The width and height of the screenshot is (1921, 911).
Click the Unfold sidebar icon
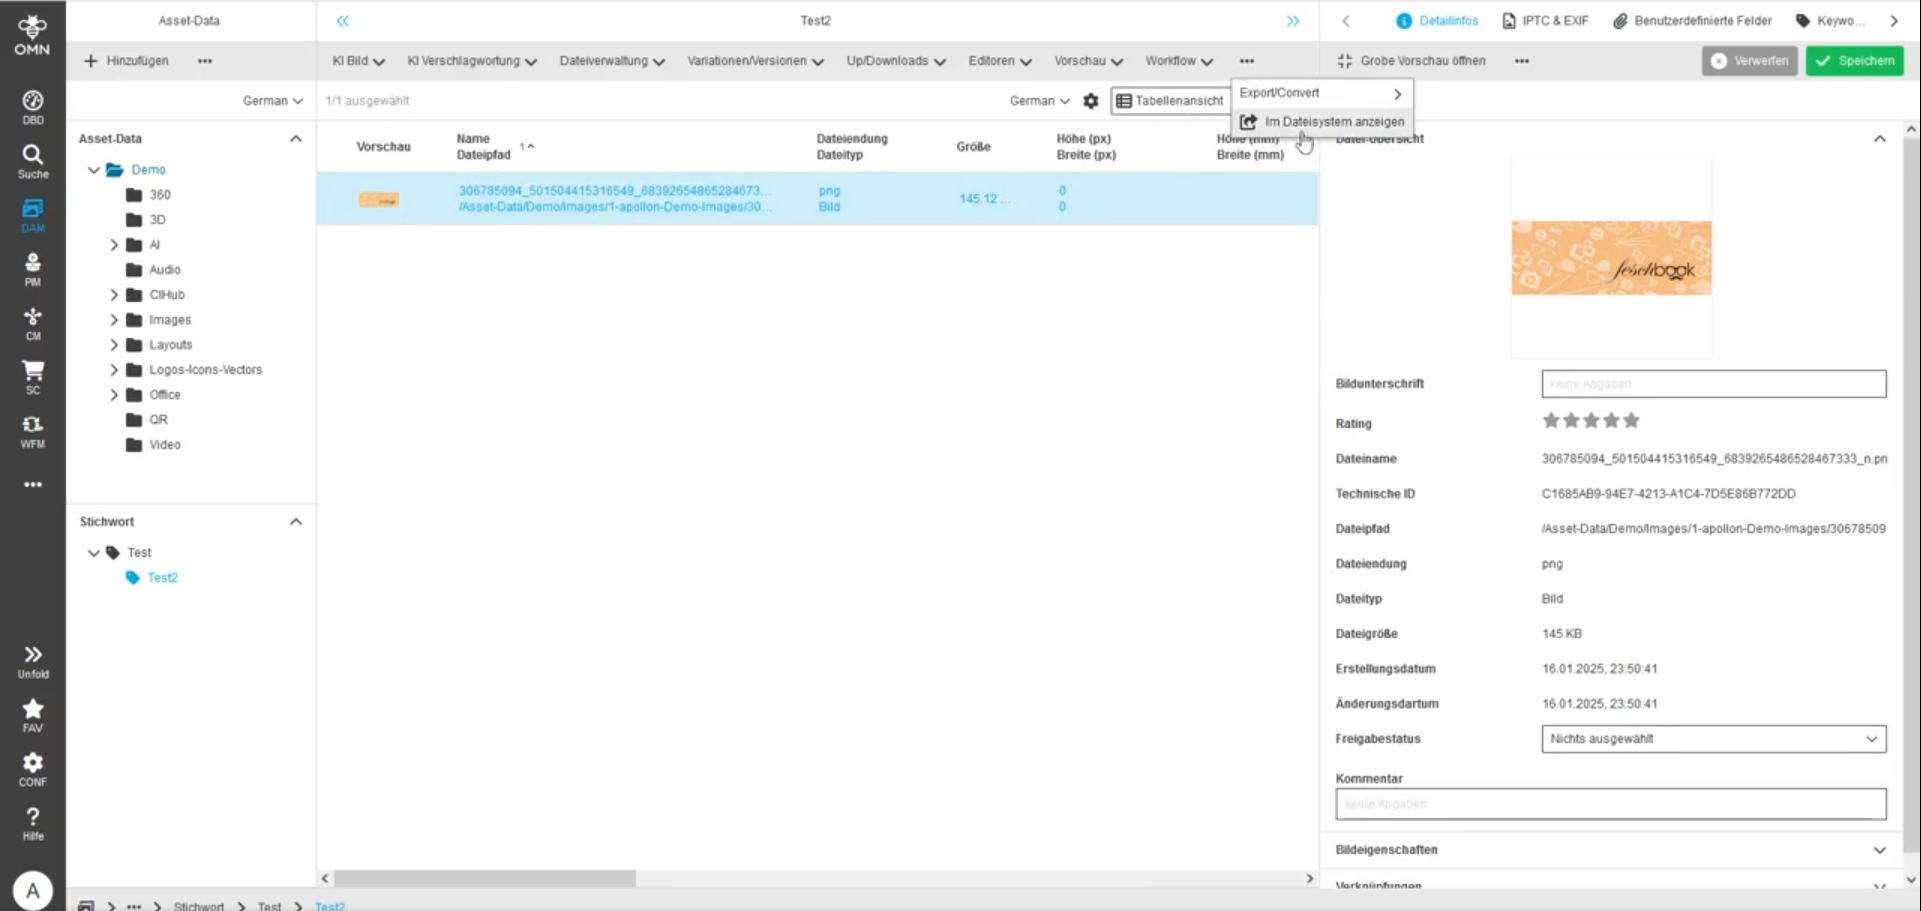(x=33, y=661)
